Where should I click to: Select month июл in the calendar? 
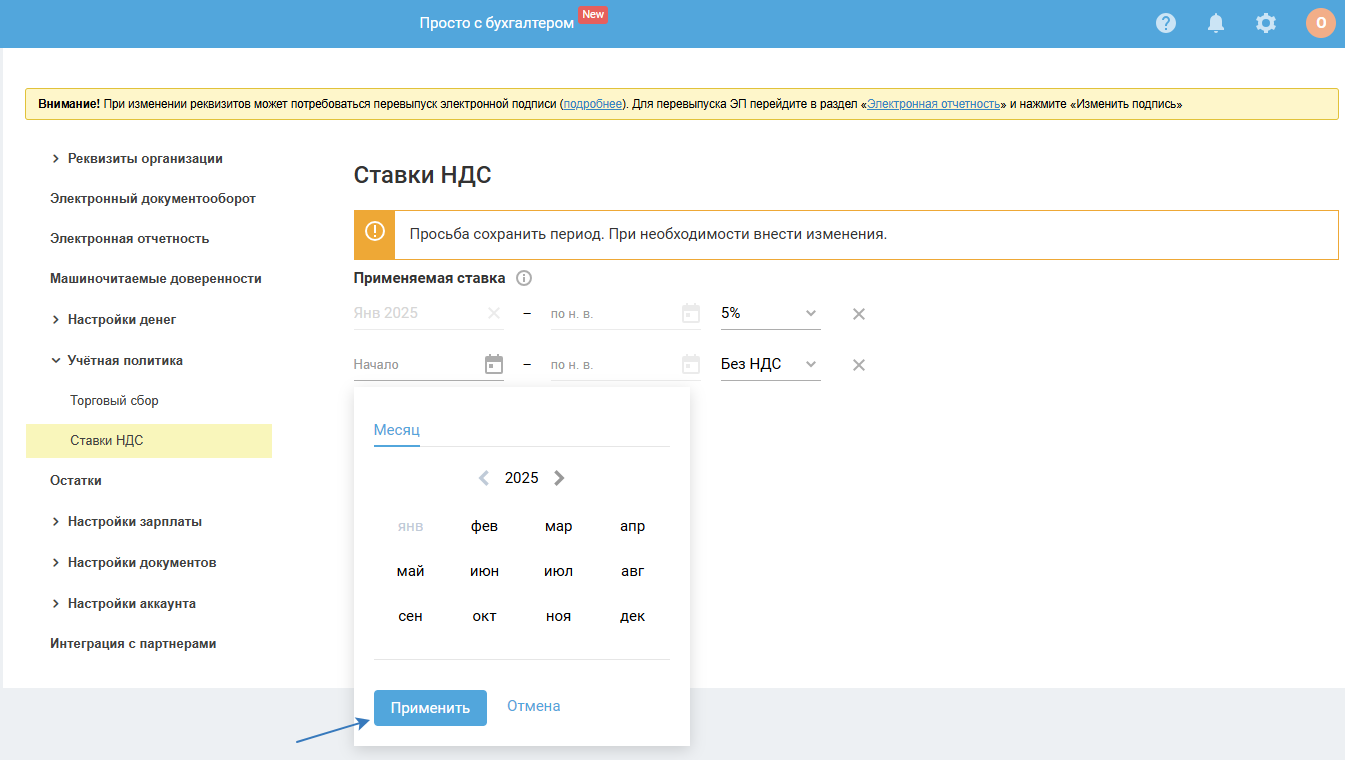558,572
